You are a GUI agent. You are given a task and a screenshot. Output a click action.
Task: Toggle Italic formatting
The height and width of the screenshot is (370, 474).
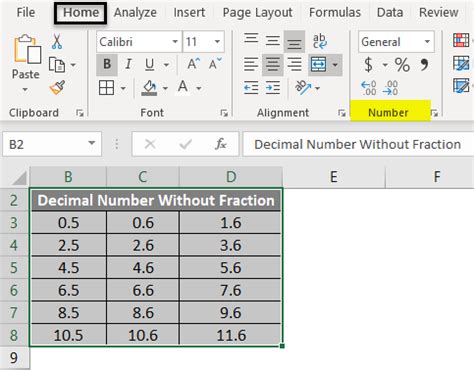(x=128, y=64)
